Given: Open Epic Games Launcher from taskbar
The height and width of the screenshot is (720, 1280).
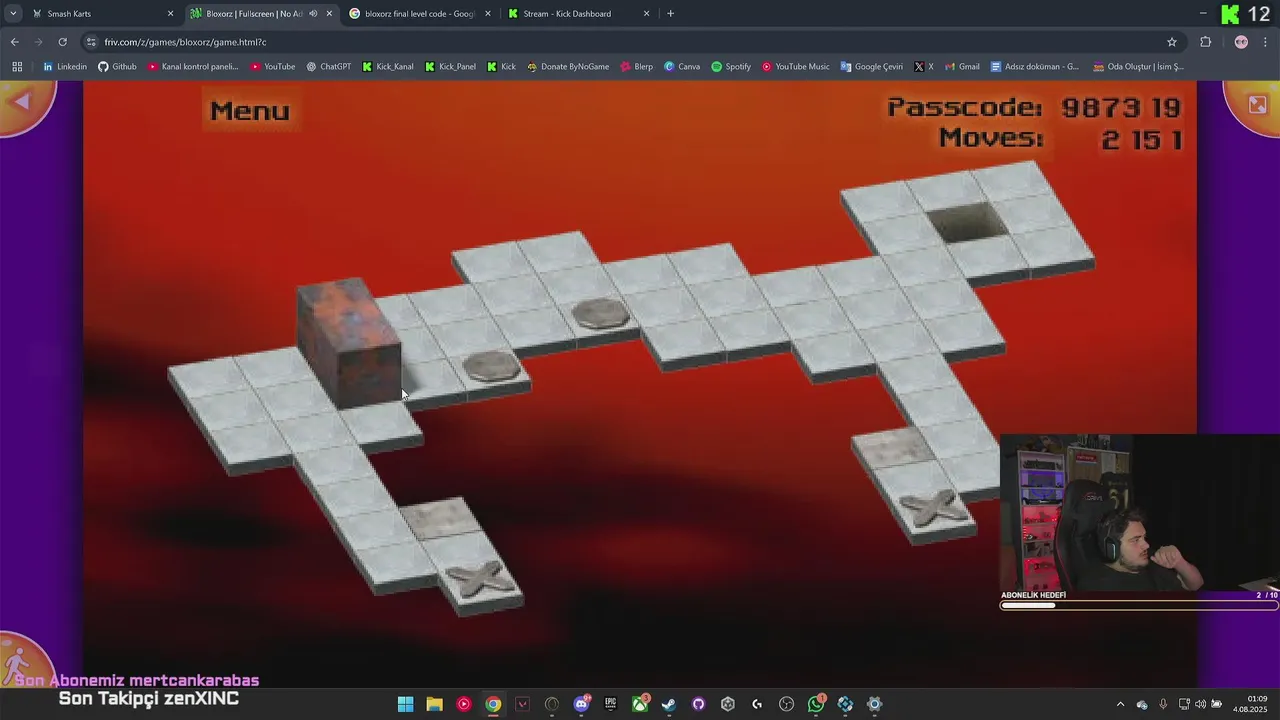Looking at the screenshot, I should (610, 704).
